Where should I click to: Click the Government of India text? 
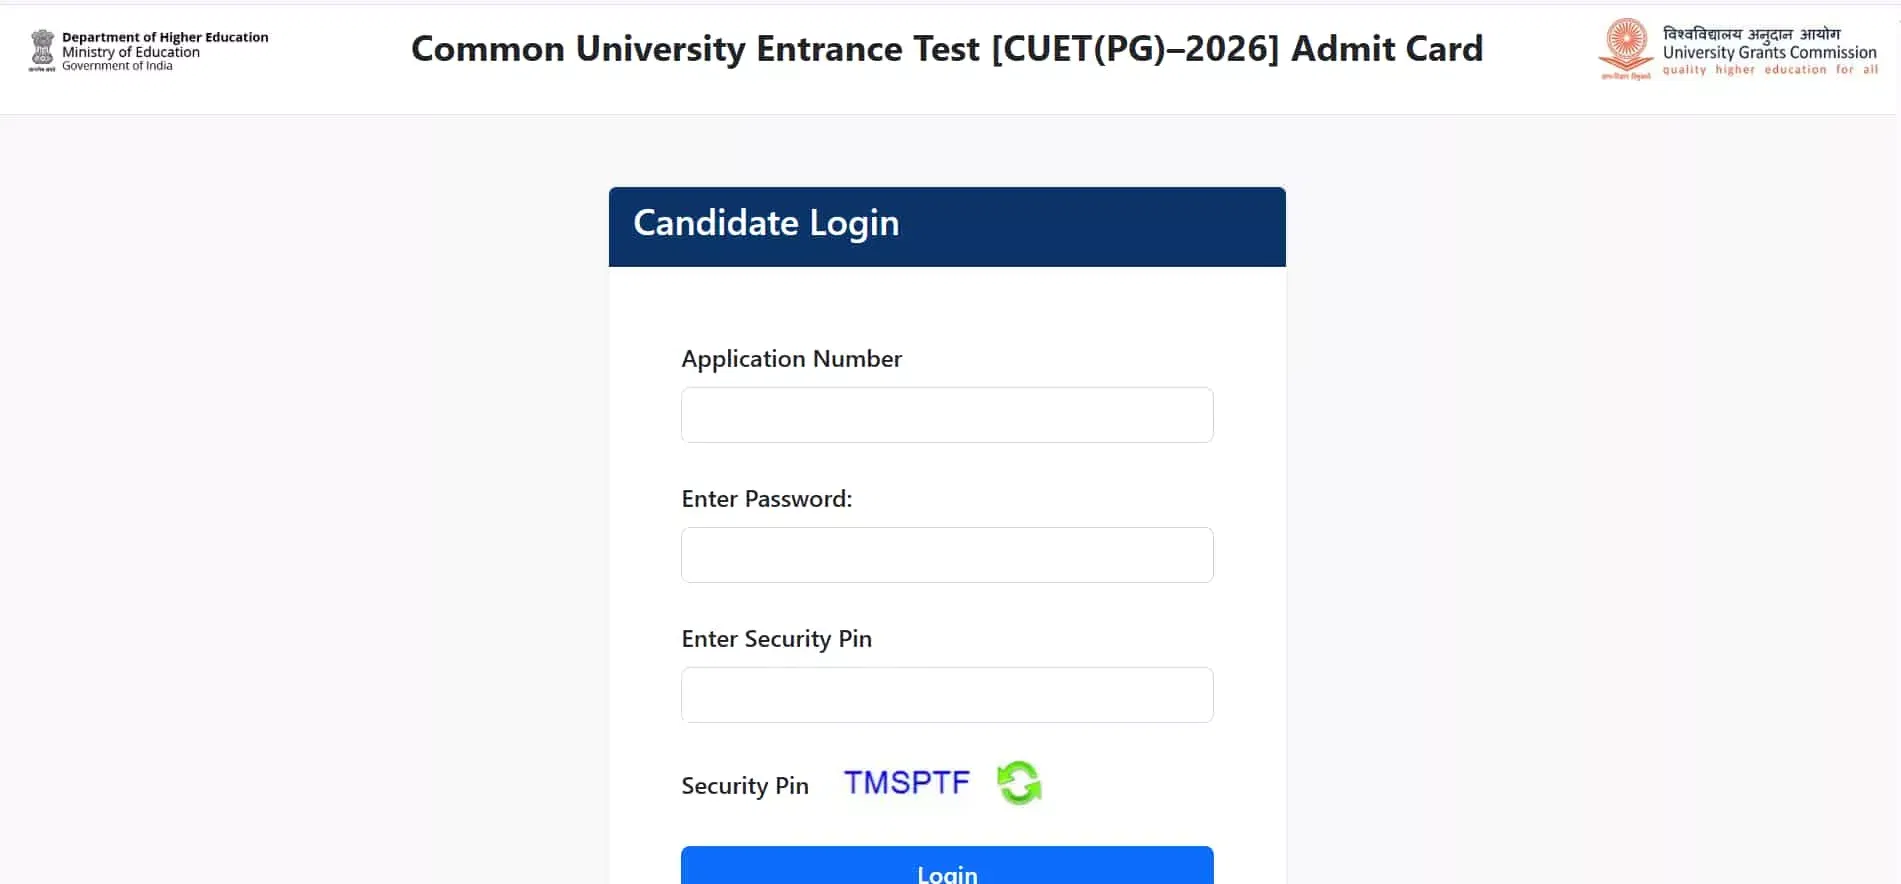(x=117, y=66)
